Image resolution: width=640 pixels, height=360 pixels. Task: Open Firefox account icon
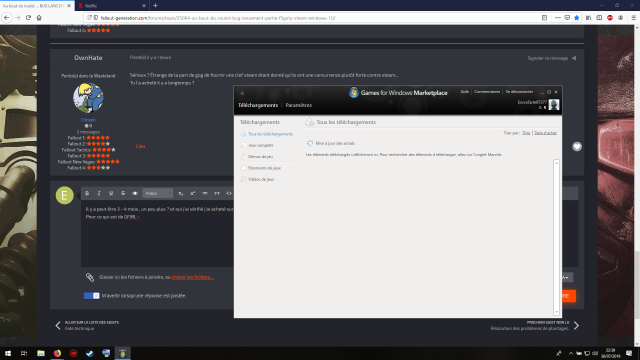[x=620, y=18]
